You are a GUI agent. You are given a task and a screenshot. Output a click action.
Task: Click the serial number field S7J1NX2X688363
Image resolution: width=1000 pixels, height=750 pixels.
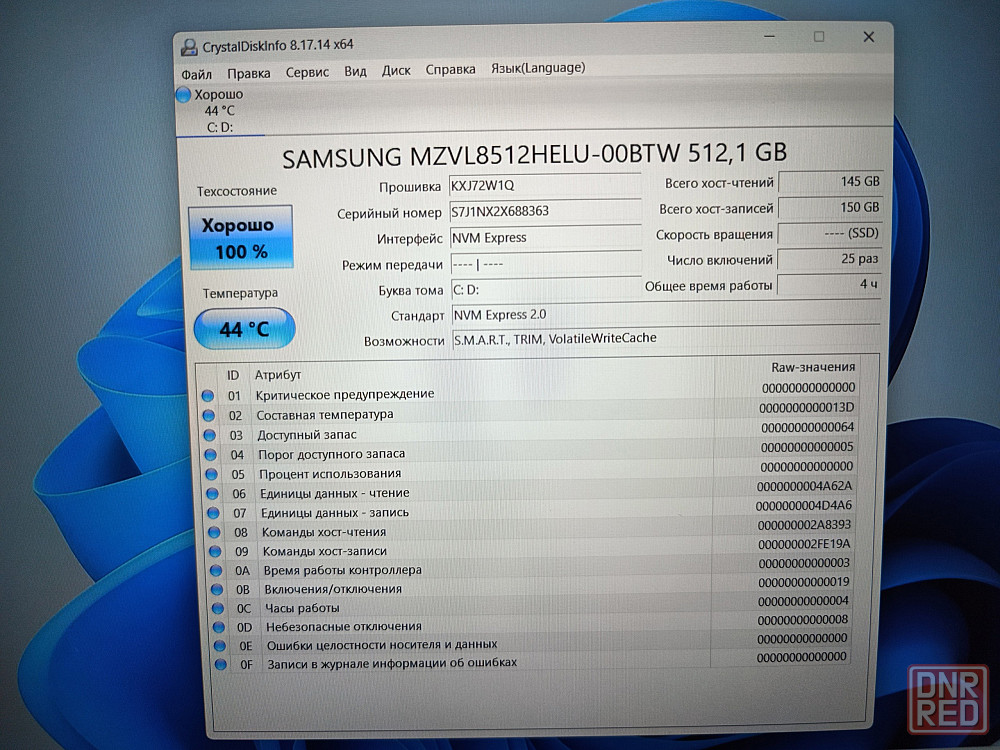point(545,211)
